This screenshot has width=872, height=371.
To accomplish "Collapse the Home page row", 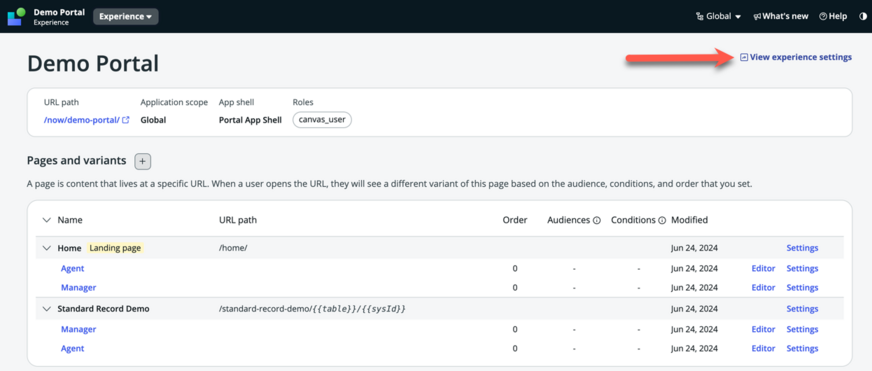I will [x=46, y=248].
